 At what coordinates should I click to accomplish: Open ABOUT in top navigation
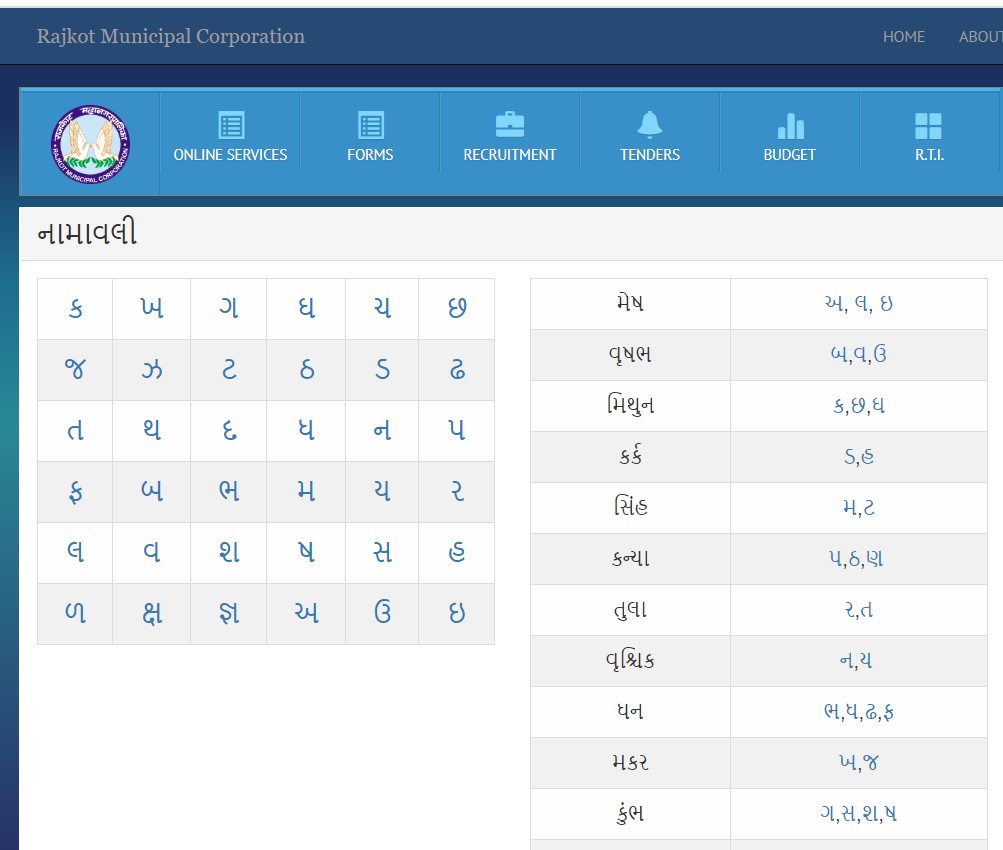click(980, 37)
